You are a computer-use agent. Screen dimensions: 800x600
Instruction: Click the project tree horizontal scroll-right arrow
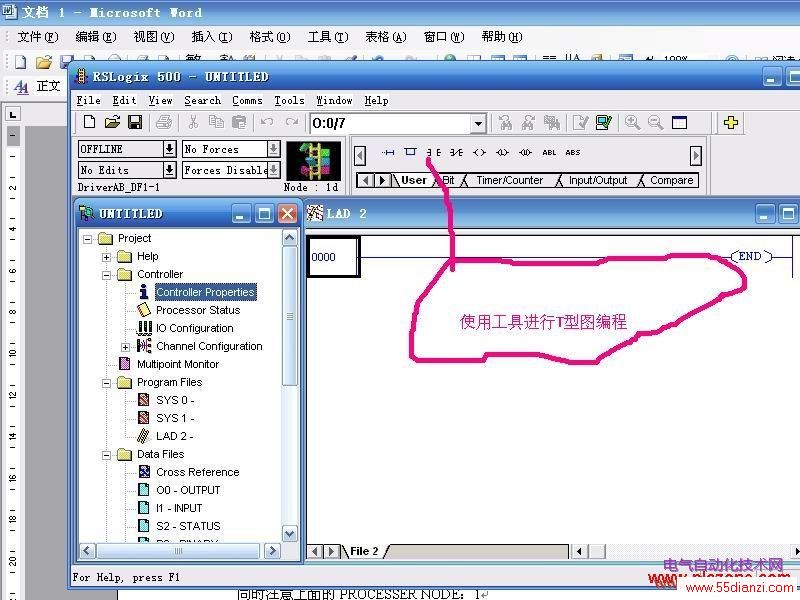click(272, 551)
